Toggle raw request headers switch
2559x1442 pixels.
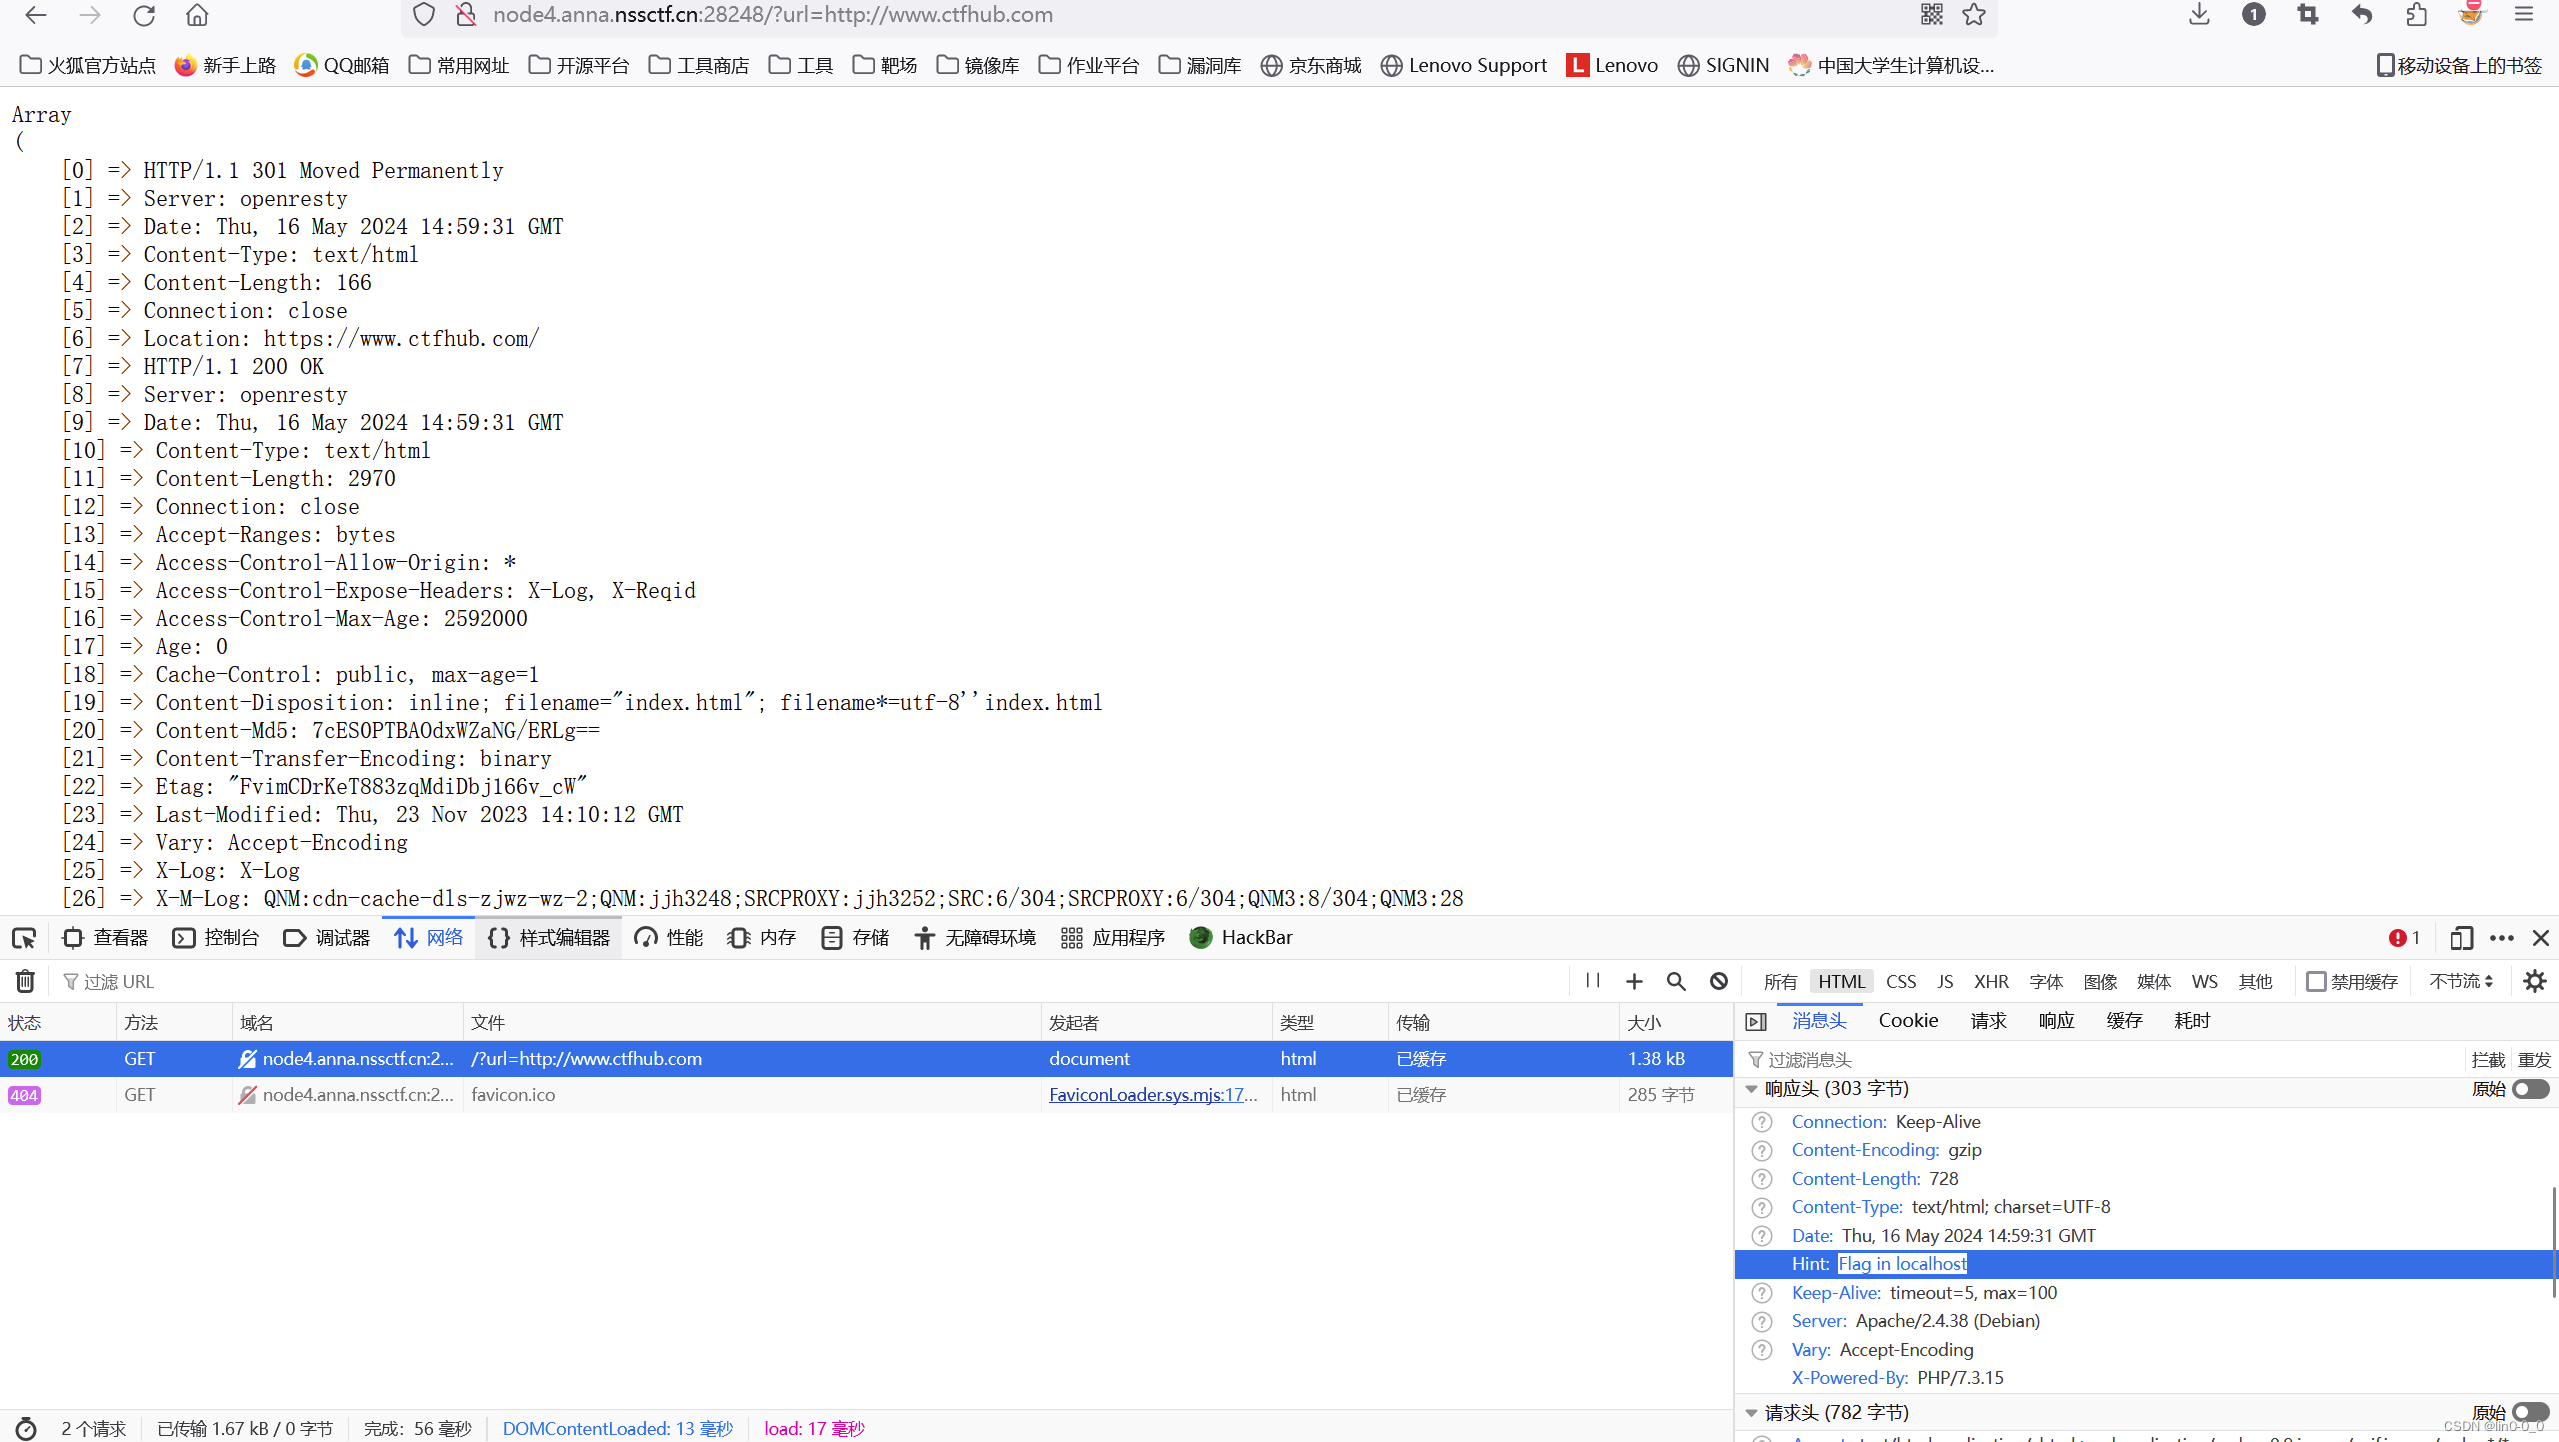(x=2530, y=1412)
